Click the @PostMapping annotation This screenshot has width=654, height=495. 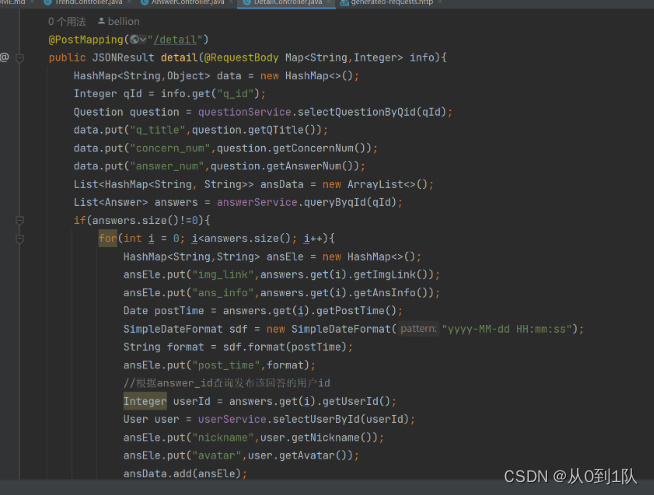(86, 40)
